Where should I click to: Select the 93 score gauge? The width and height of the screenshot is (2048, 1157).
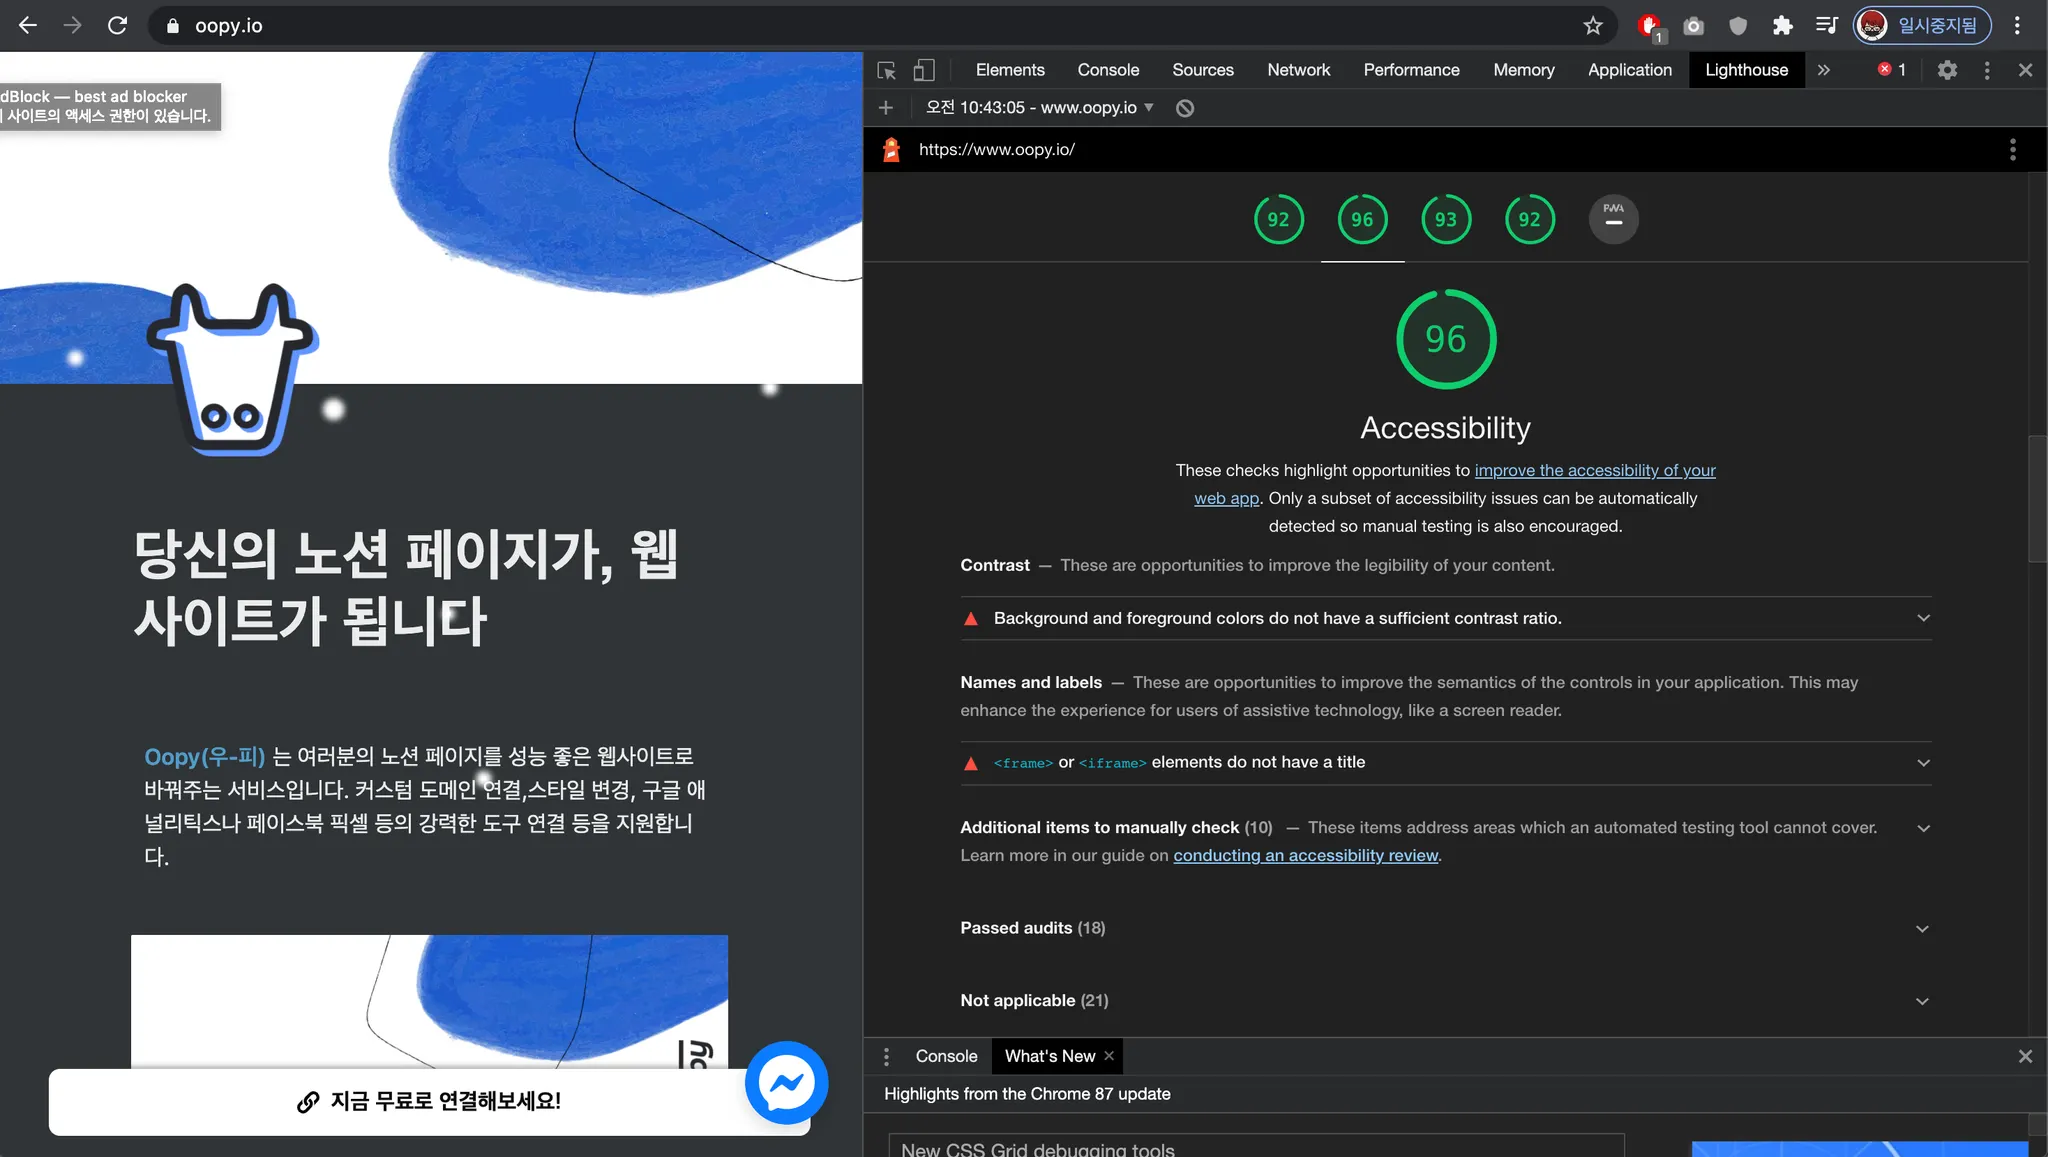point(1446,219)
